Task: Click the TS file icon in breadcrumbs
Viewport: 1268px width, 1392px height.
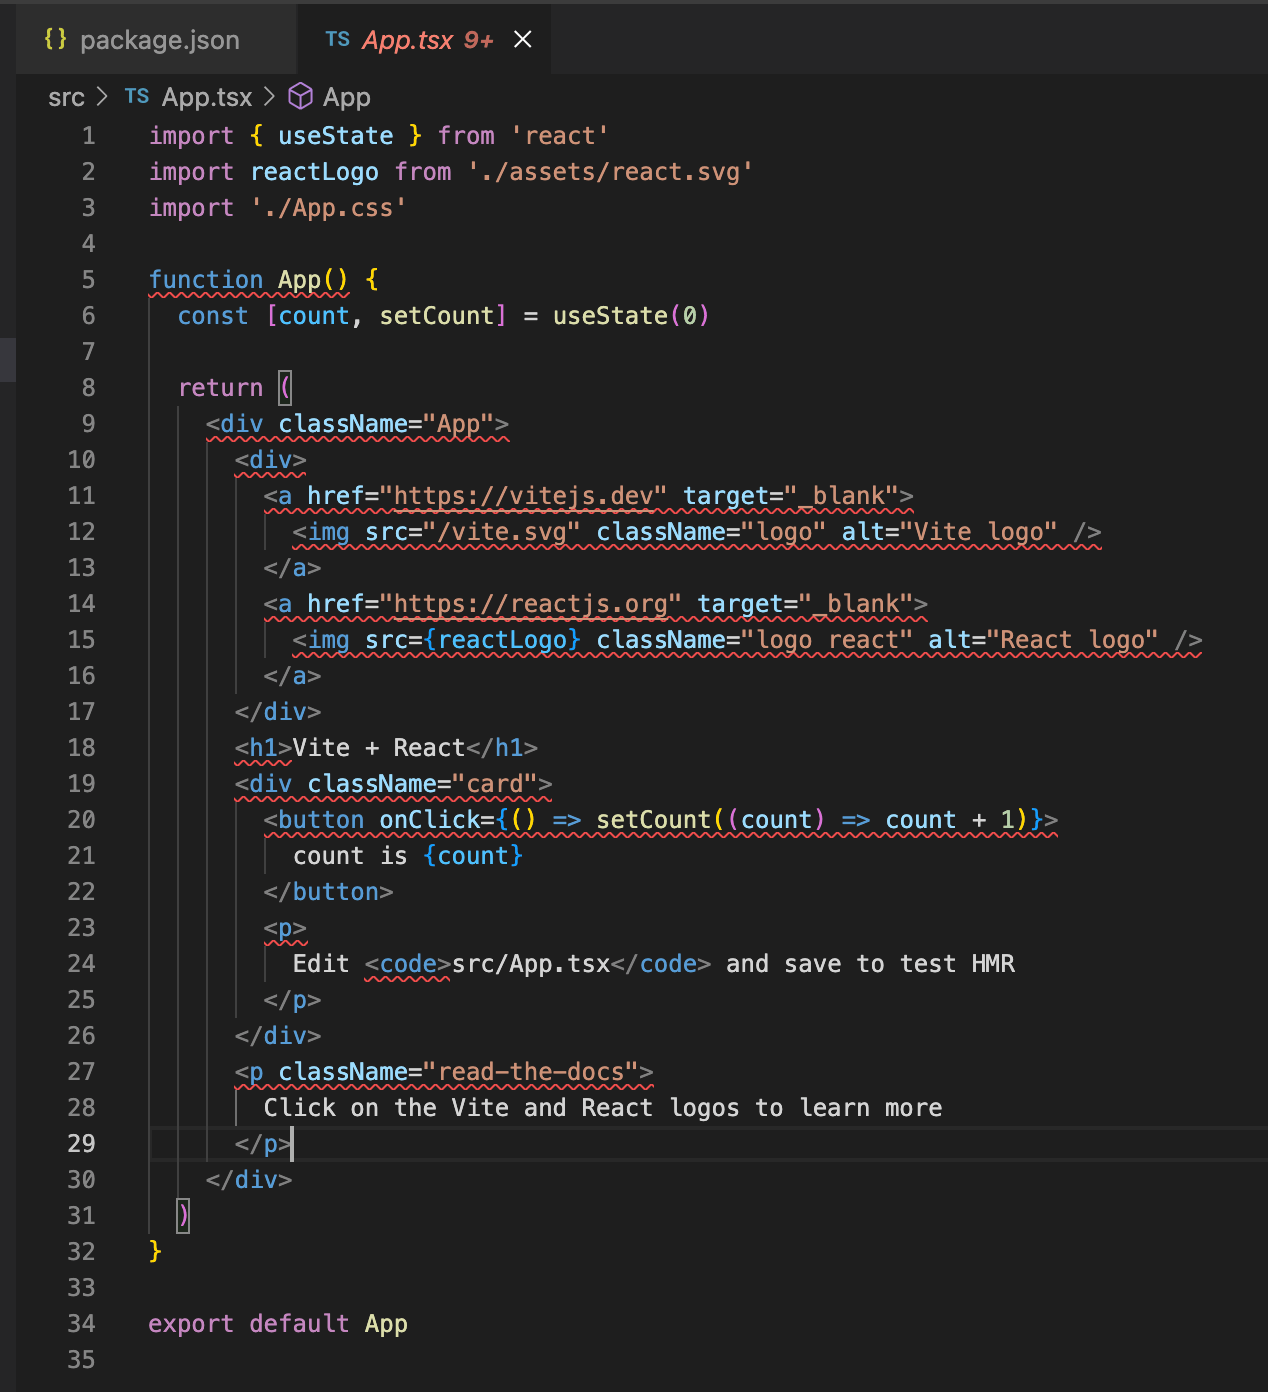Action: coord(137,96)
